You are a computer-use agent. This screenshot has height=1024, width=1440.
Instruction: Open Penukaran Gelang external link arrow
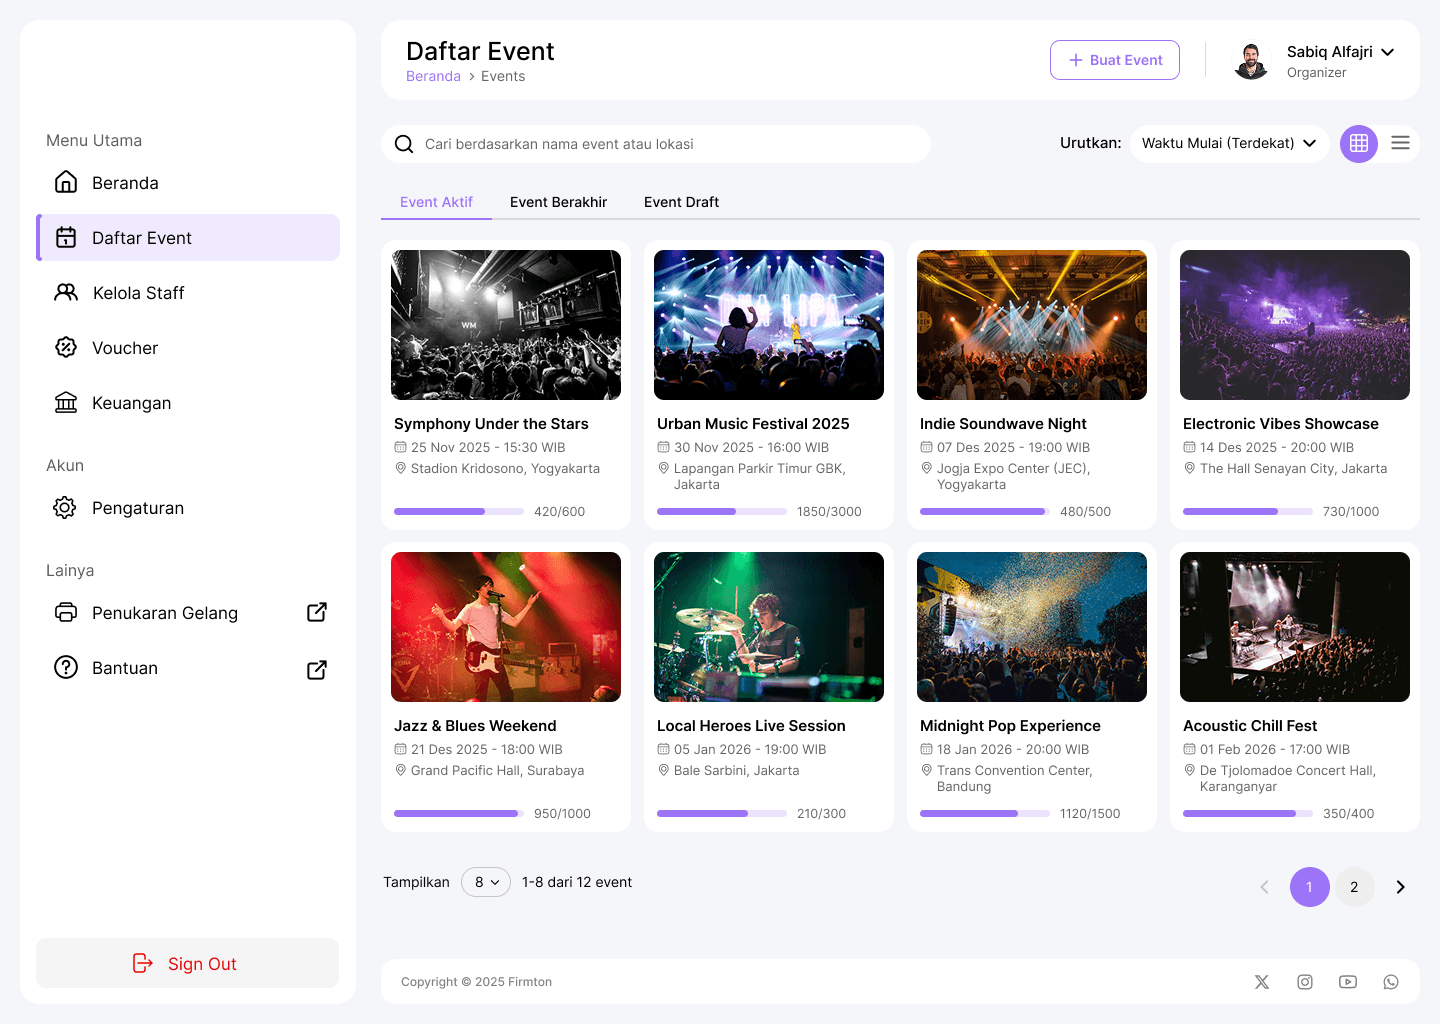[x=317, y=612]
